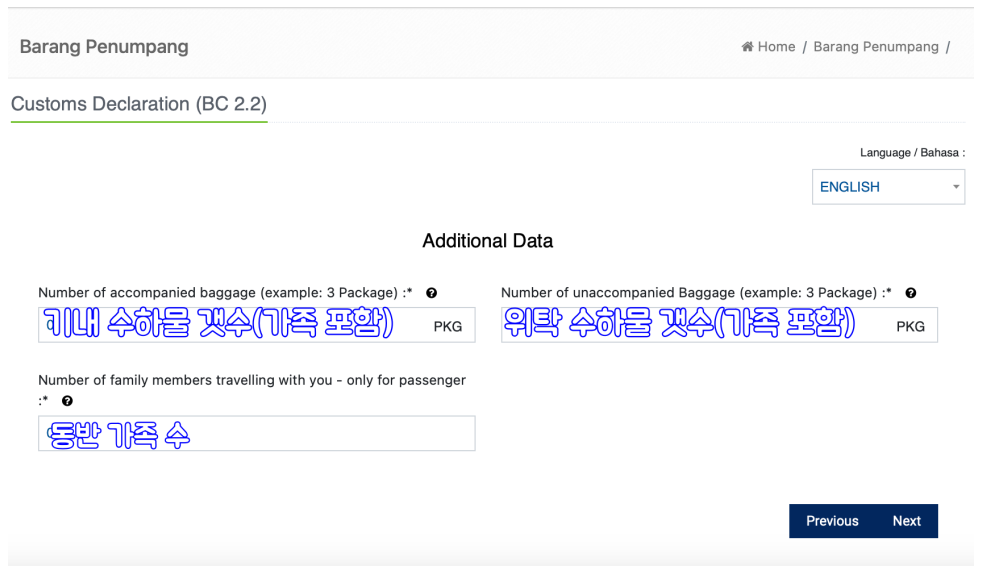
Task: Click the Home icon in breadcrumb
Action: (747, 47)
